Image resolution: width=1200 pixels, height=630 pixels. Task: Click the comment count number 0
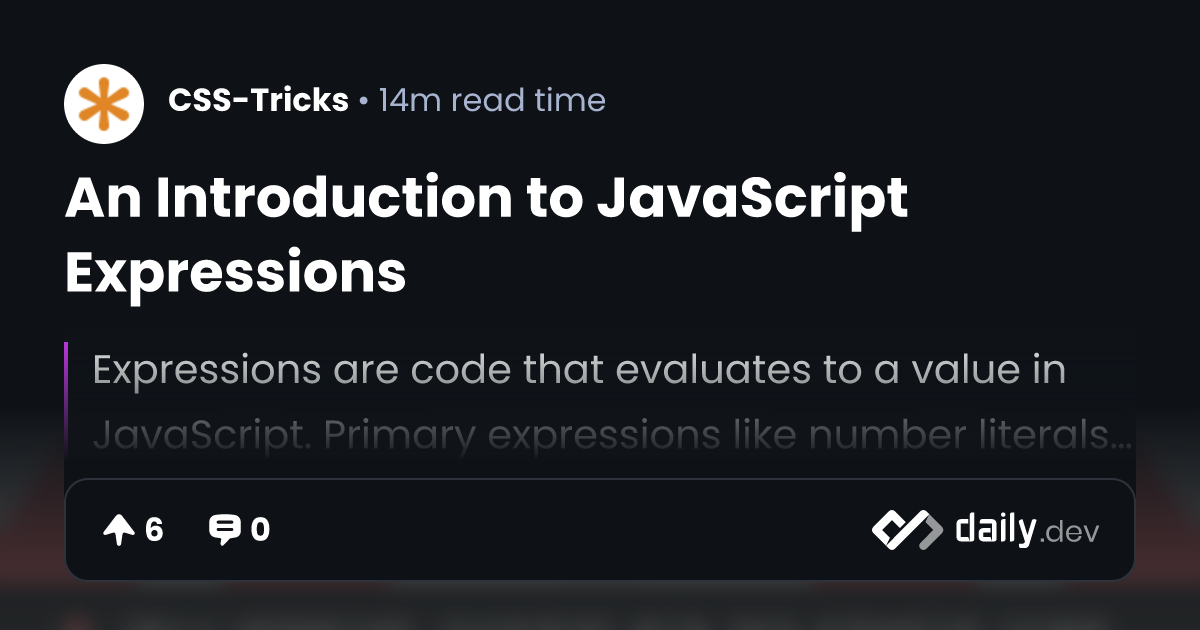(260, 530)
